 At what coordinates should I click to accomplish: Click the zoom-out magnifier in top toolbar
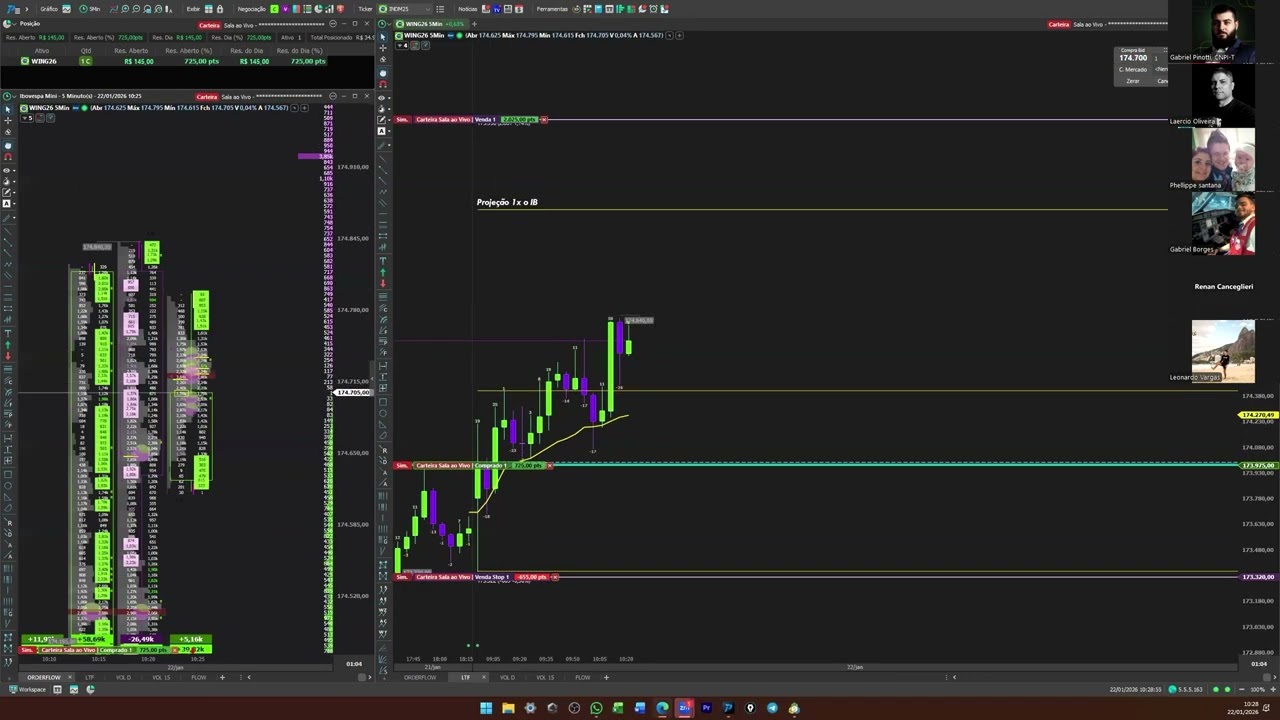click(x=136, y=9)
